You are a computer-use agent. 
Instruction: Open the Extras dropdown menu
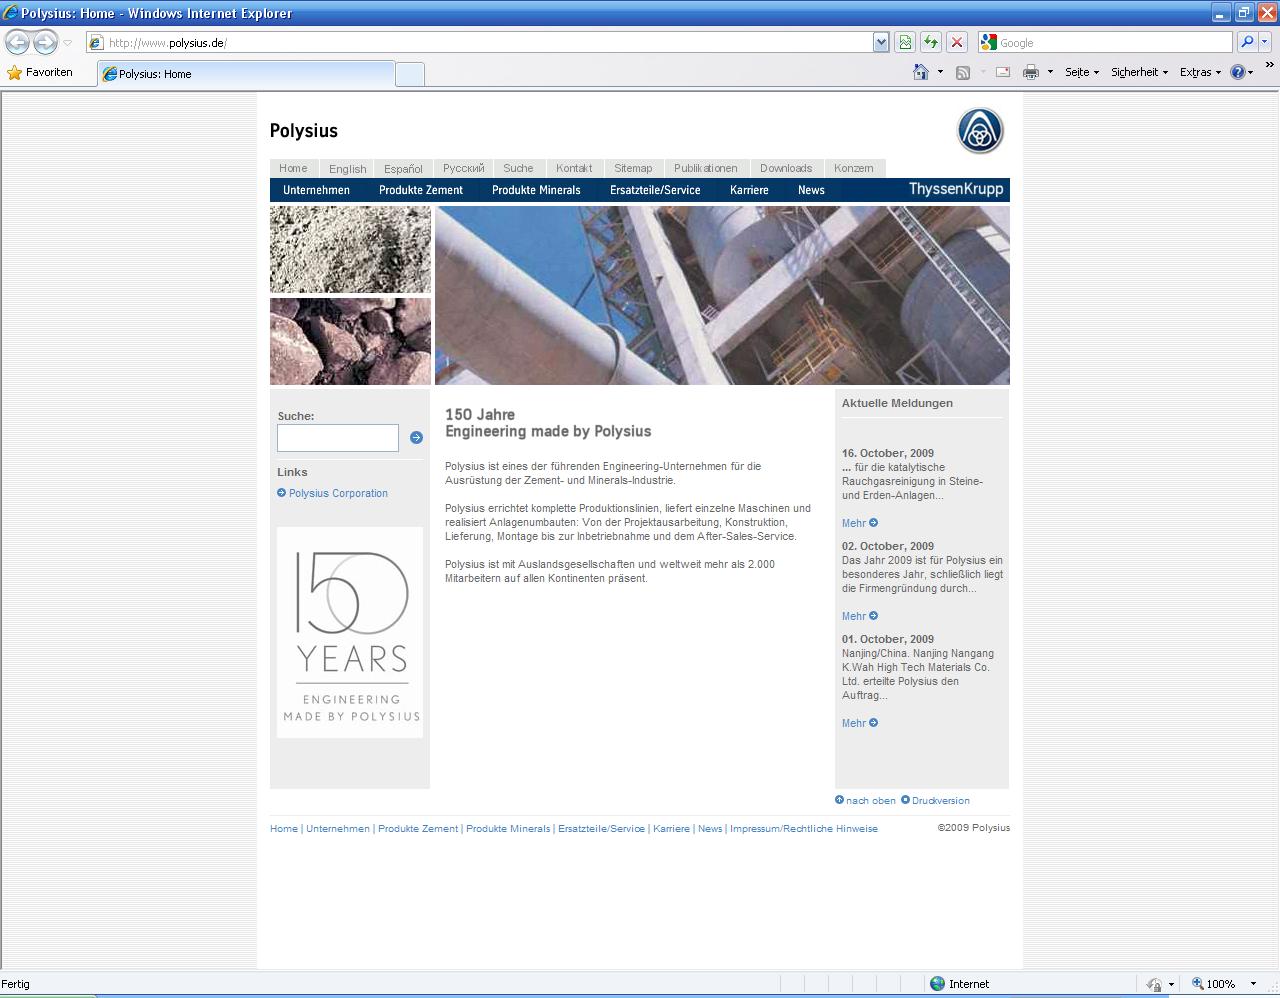(1199, 72)
